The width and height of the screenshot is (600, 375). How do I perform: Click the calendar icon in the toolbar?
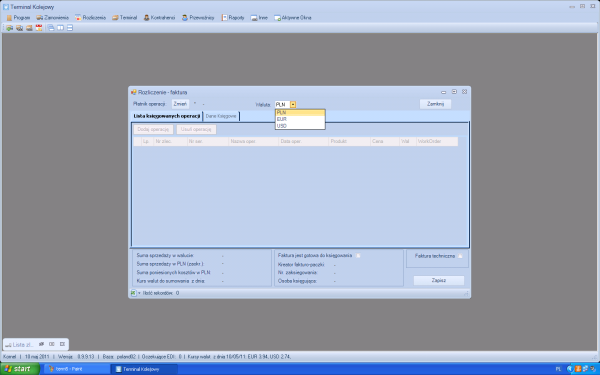click(39, 28)
